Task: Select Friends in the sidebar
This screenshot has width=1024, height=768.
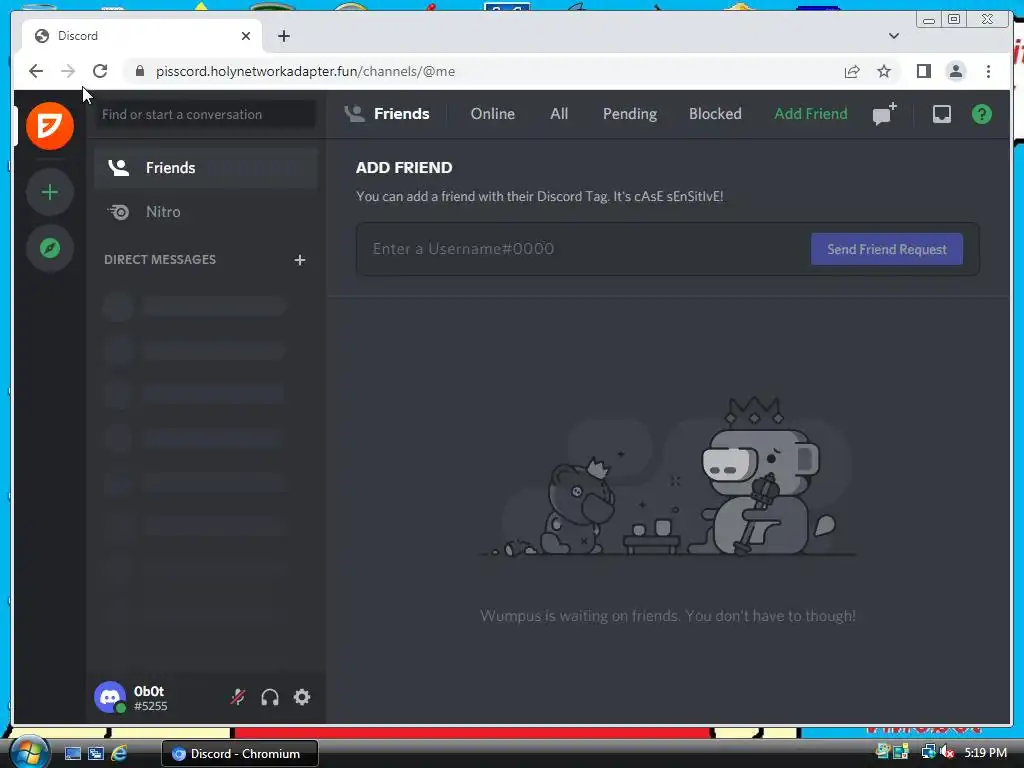Action: click(x=206, y=168)
